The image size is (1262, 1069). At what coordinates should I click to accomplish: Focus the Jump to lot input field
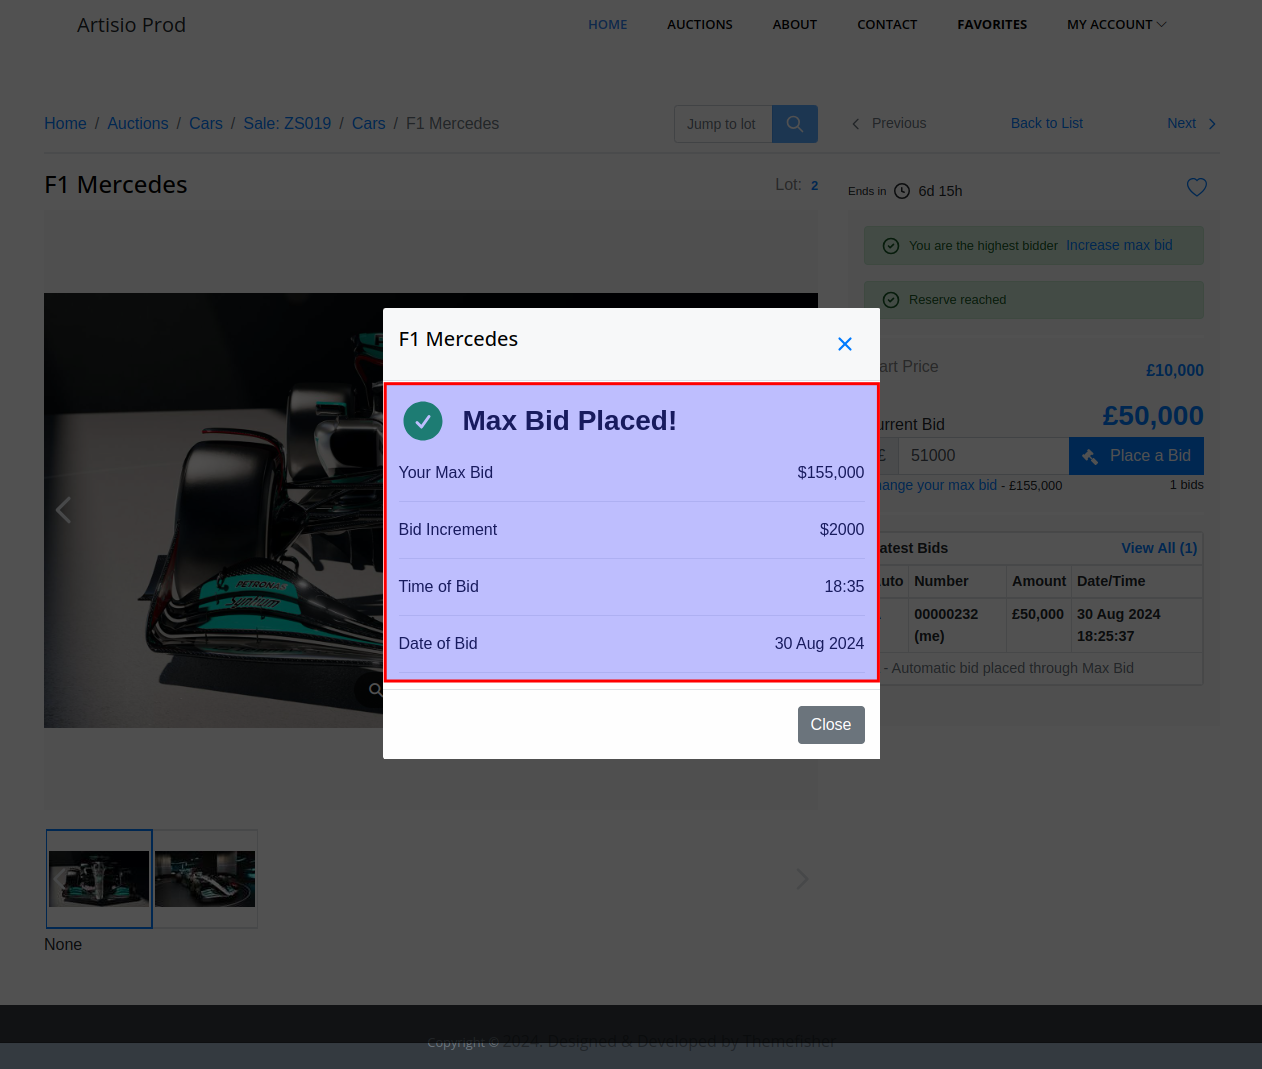pos(722,124)
